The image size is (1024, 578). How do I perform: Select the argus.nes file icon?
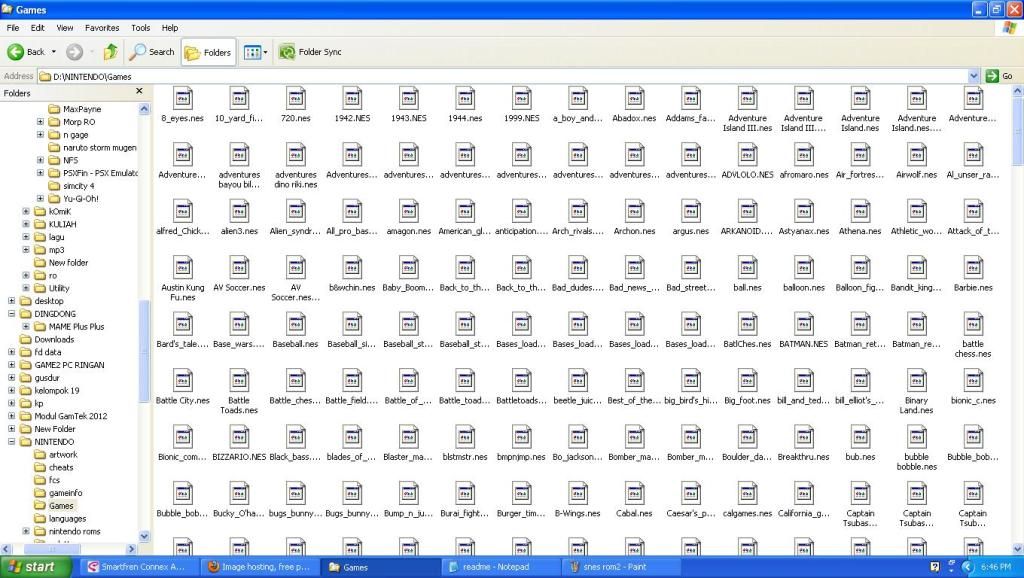coord(691,212)
